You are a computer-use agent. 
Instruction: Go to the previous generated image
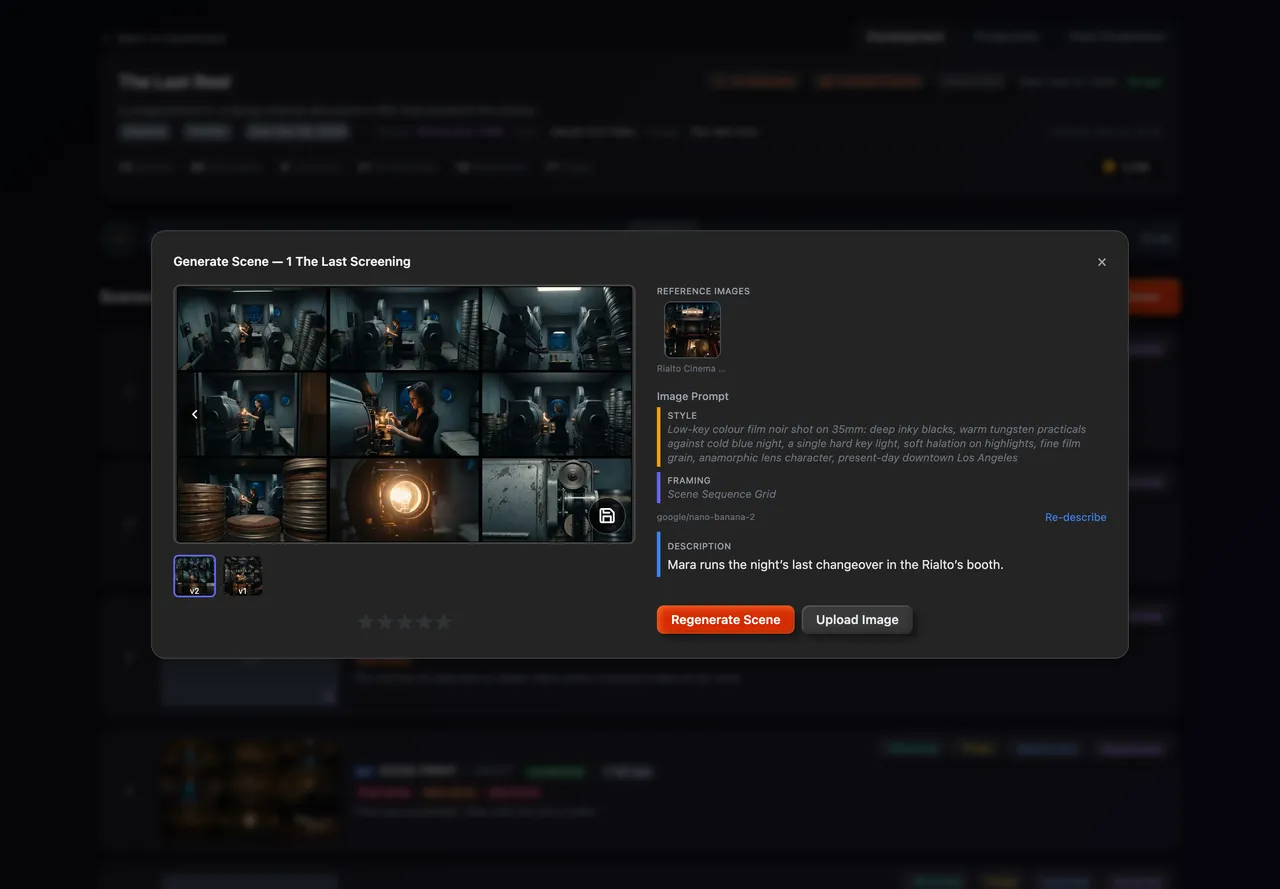point(194,414)
